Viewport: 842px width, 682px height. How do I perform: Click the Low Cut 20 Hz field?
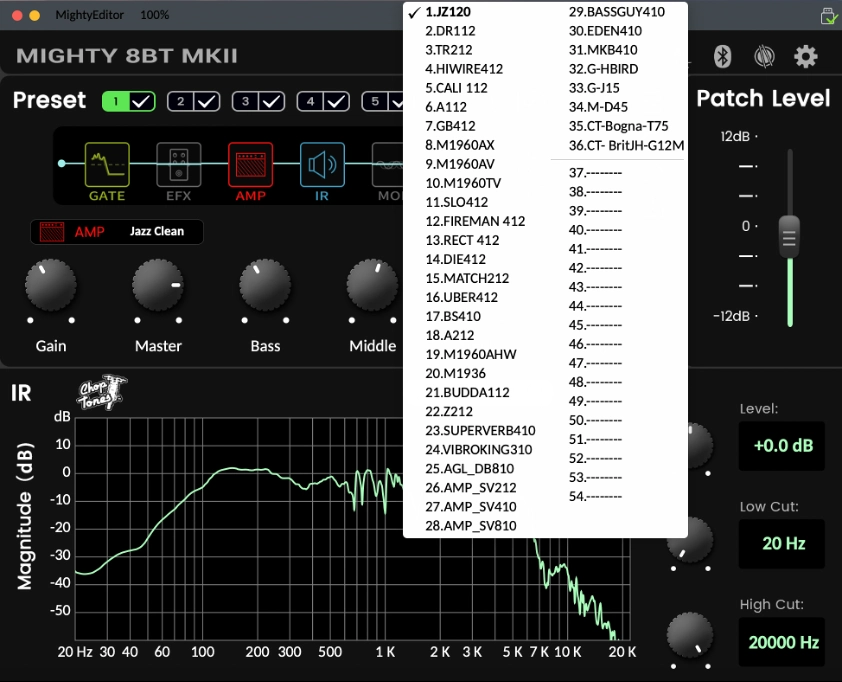(x=783, y=544)
